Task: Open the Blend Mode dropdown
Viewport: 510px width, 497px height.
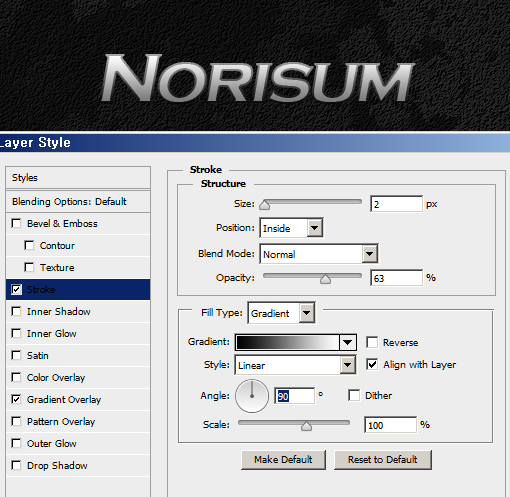Action: coord(319,254)
